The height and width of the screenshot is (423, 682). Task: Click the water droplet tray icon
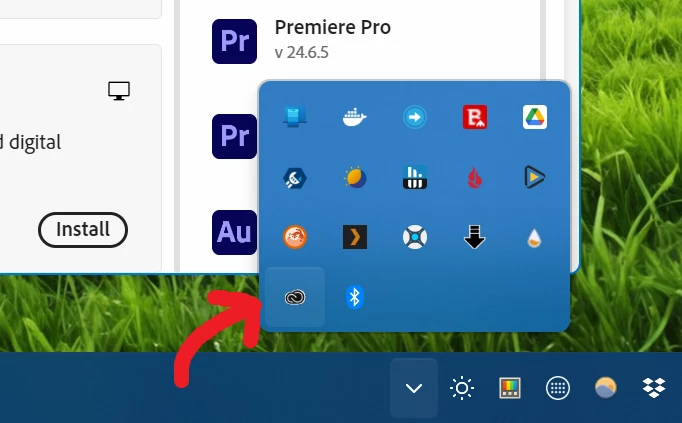pos(534,238)
